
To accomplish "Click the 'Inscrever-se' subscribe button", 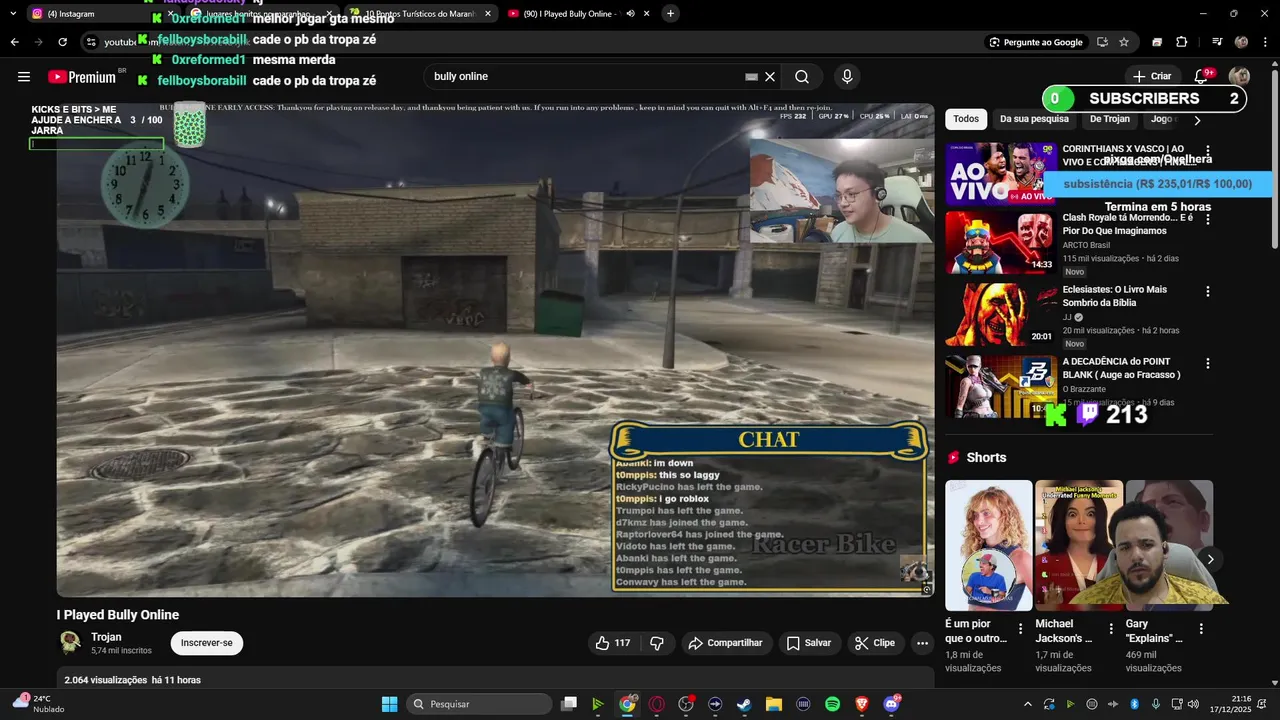I will [206, 643].
